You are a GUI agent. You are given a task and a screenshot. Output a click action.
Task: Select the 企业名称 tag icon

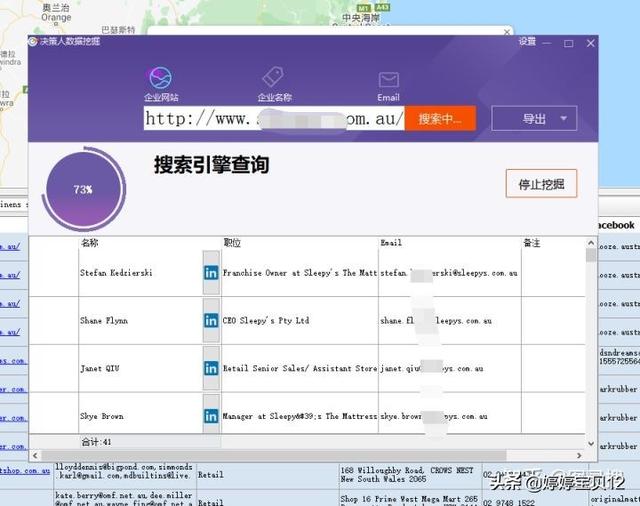pyautogui.click(x=274, y=78)
